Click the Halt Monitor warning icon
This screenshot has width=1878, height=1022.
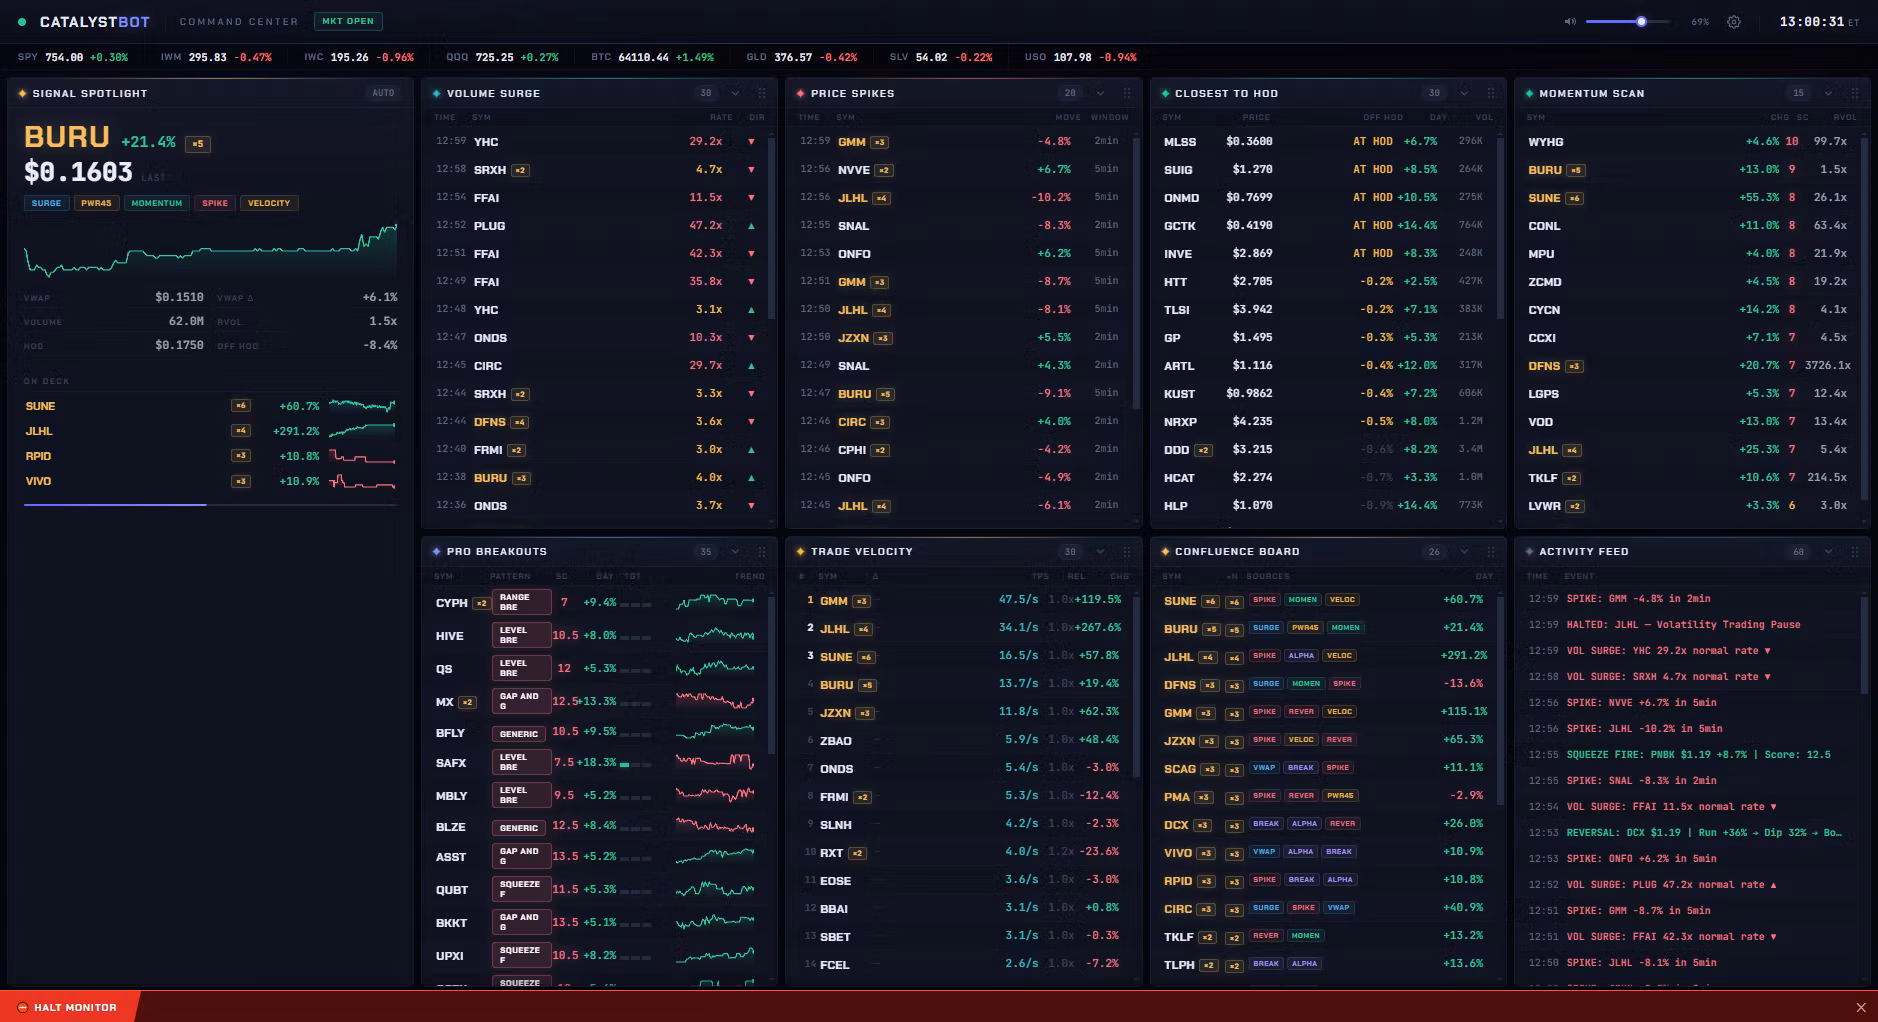(23, 1007)
